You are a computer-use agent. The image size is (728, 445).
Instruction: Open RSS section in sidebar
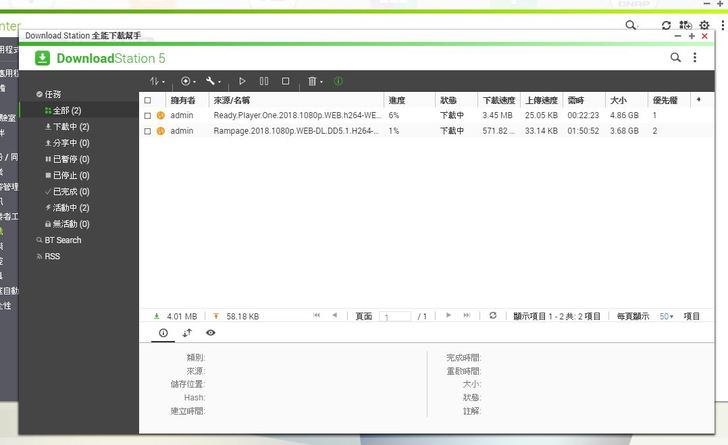[51, 256]
